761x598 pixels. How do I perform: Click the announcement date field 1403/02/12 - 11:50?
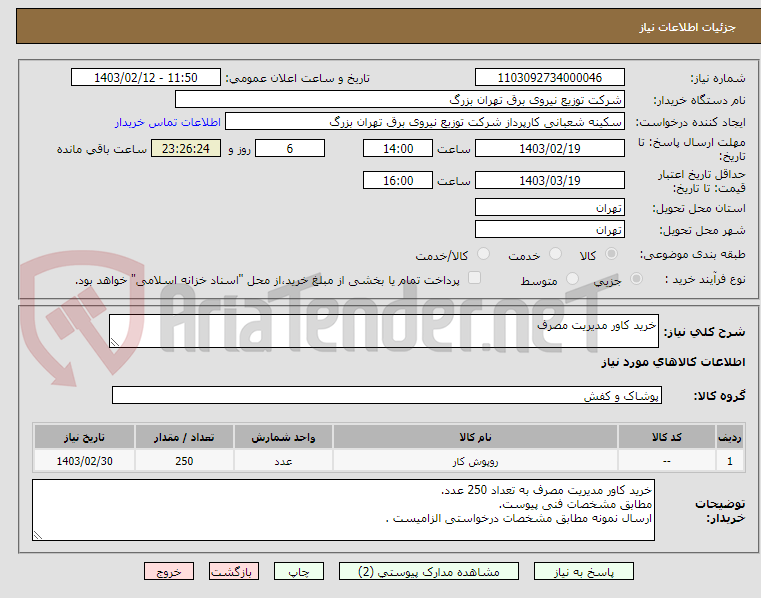click(146, 78)
